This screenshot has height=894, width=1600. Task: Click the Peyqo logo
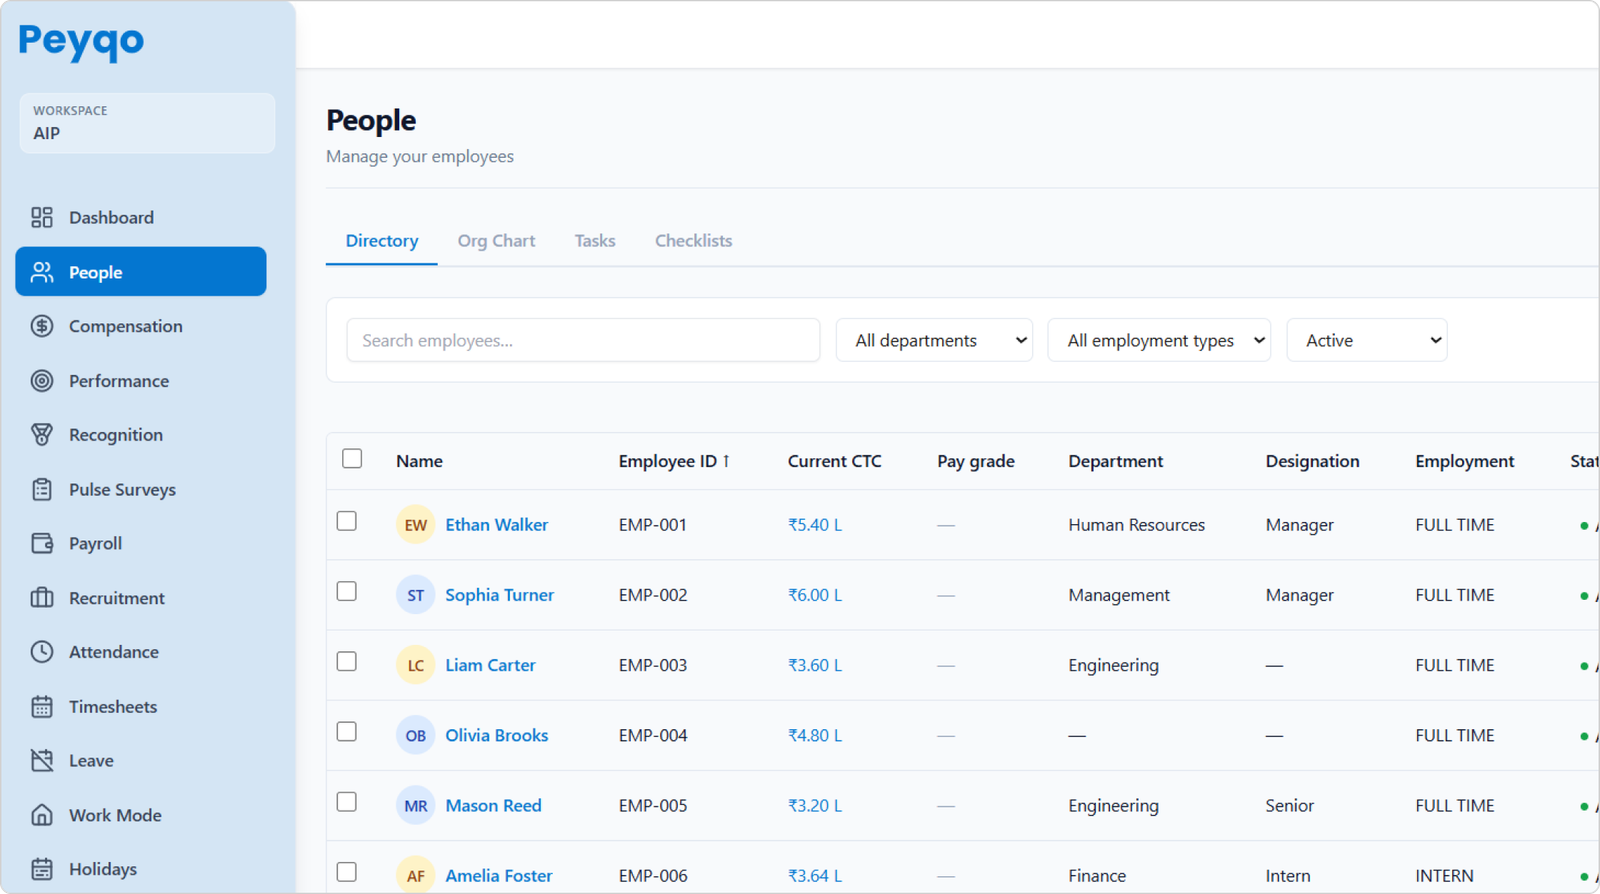[x=81, y=41]
